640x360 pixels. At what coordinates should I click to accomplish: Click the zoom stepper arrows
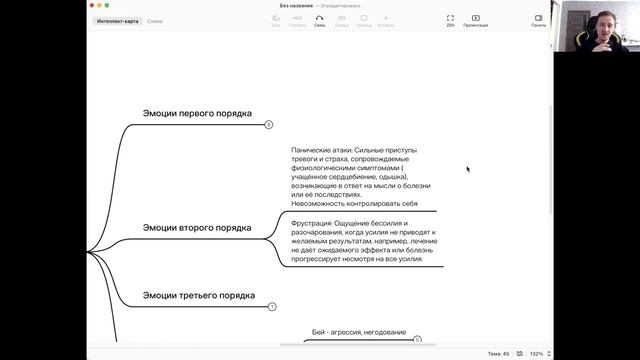[549, 354]
